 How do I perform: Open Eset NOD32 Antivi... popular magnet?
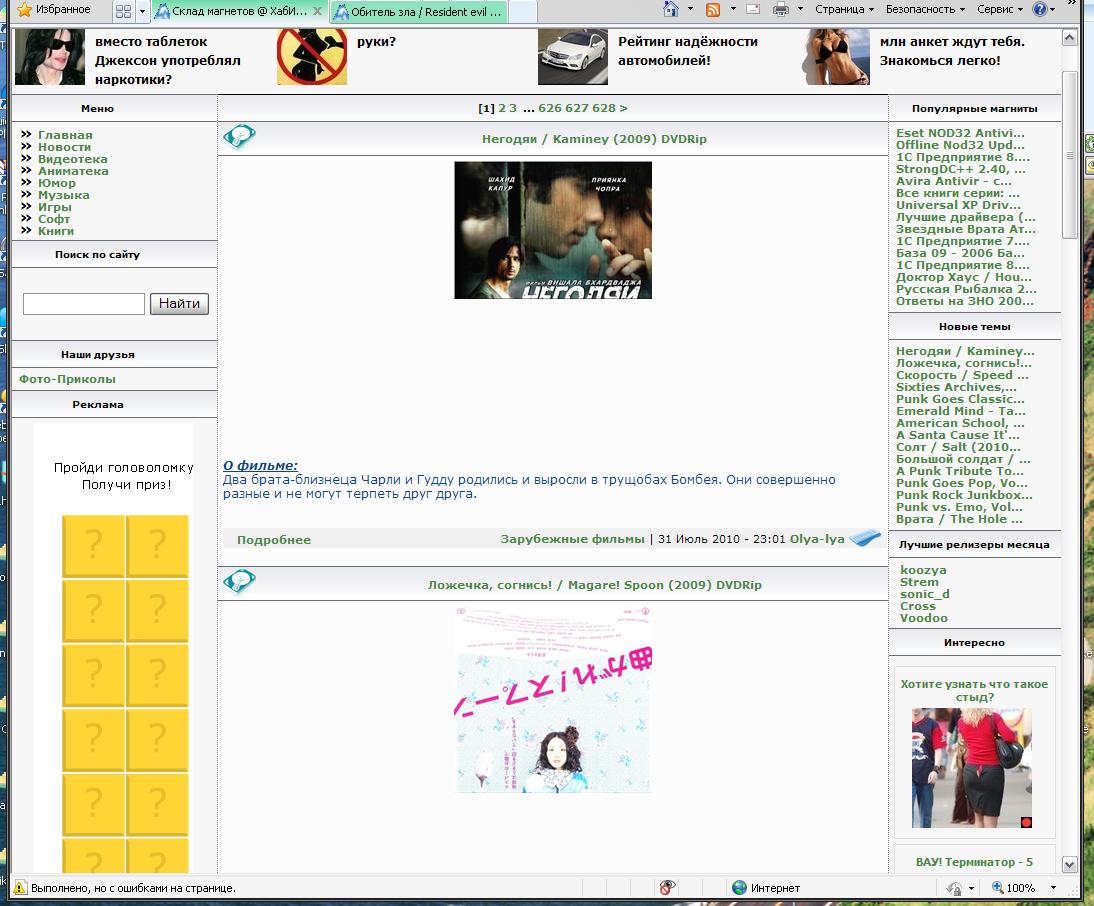click(960, 133)
